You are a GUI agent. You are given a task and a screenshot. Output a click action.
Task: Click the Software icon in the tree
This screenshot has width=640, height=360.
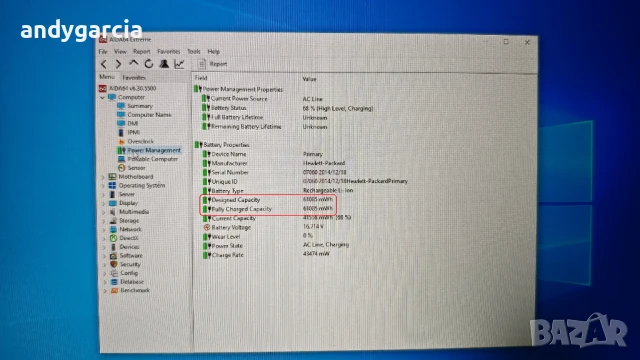click(x=113, y=256)
